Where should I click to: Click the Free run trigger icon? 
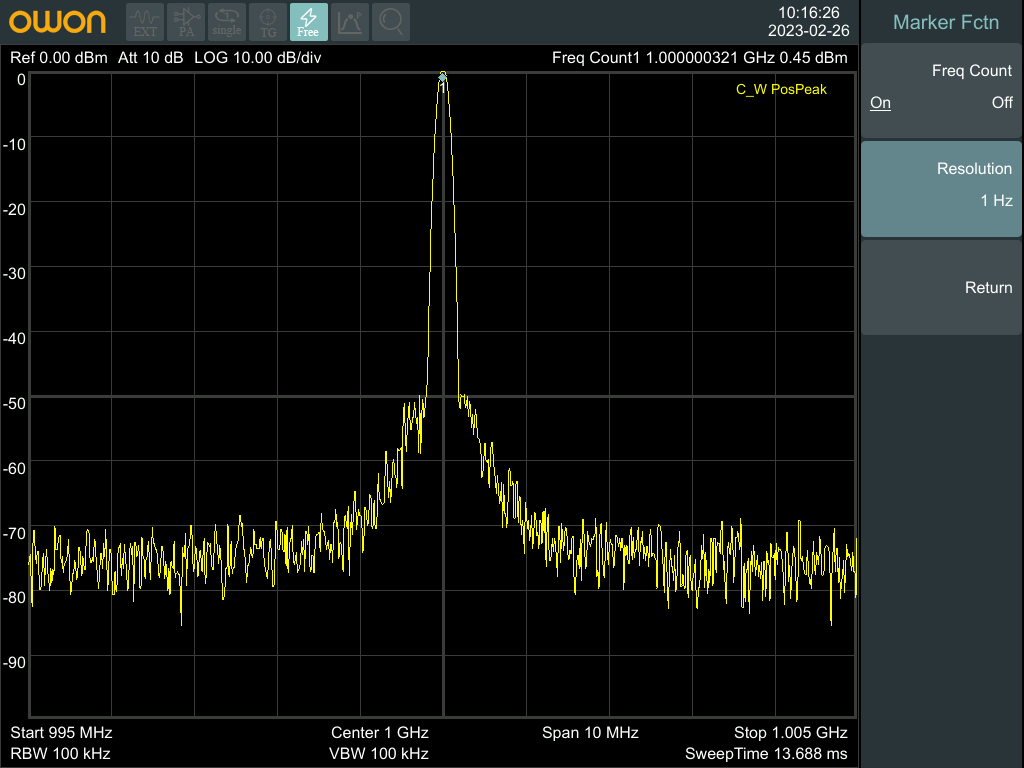[309, 22]
